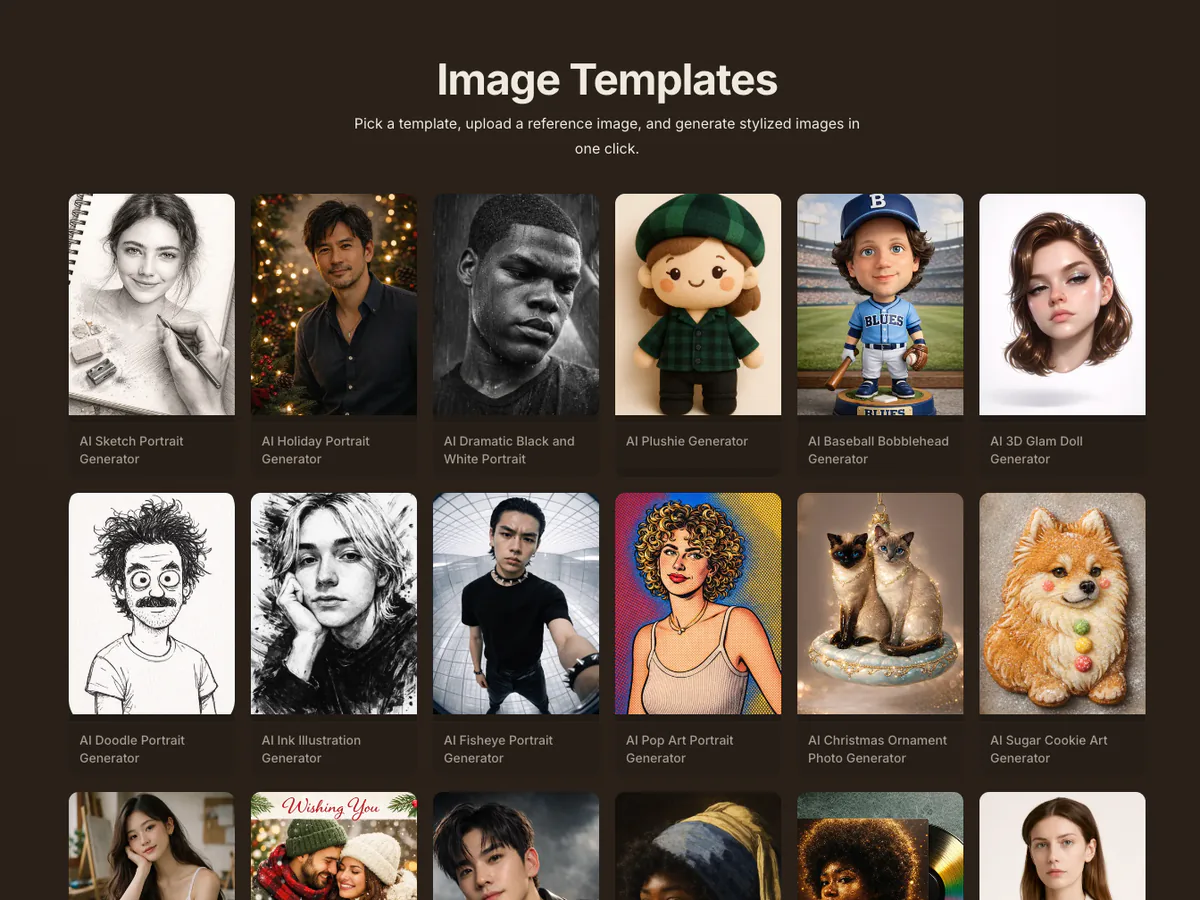Open the AI Sketch Portrait Generator thumbnail

coord(152,304)
